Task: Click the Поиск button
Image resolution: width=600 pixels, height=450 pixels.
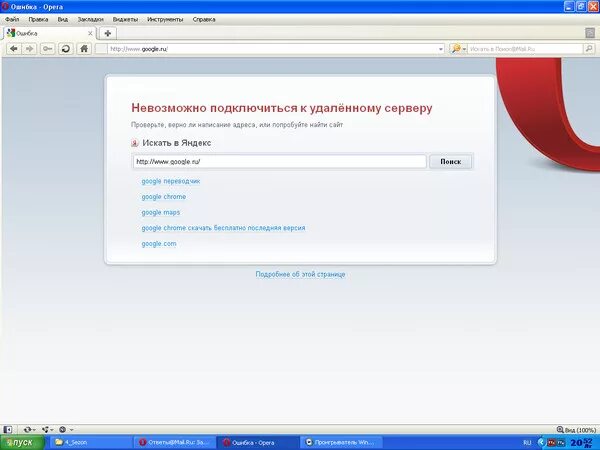Action: click(450, 161)
